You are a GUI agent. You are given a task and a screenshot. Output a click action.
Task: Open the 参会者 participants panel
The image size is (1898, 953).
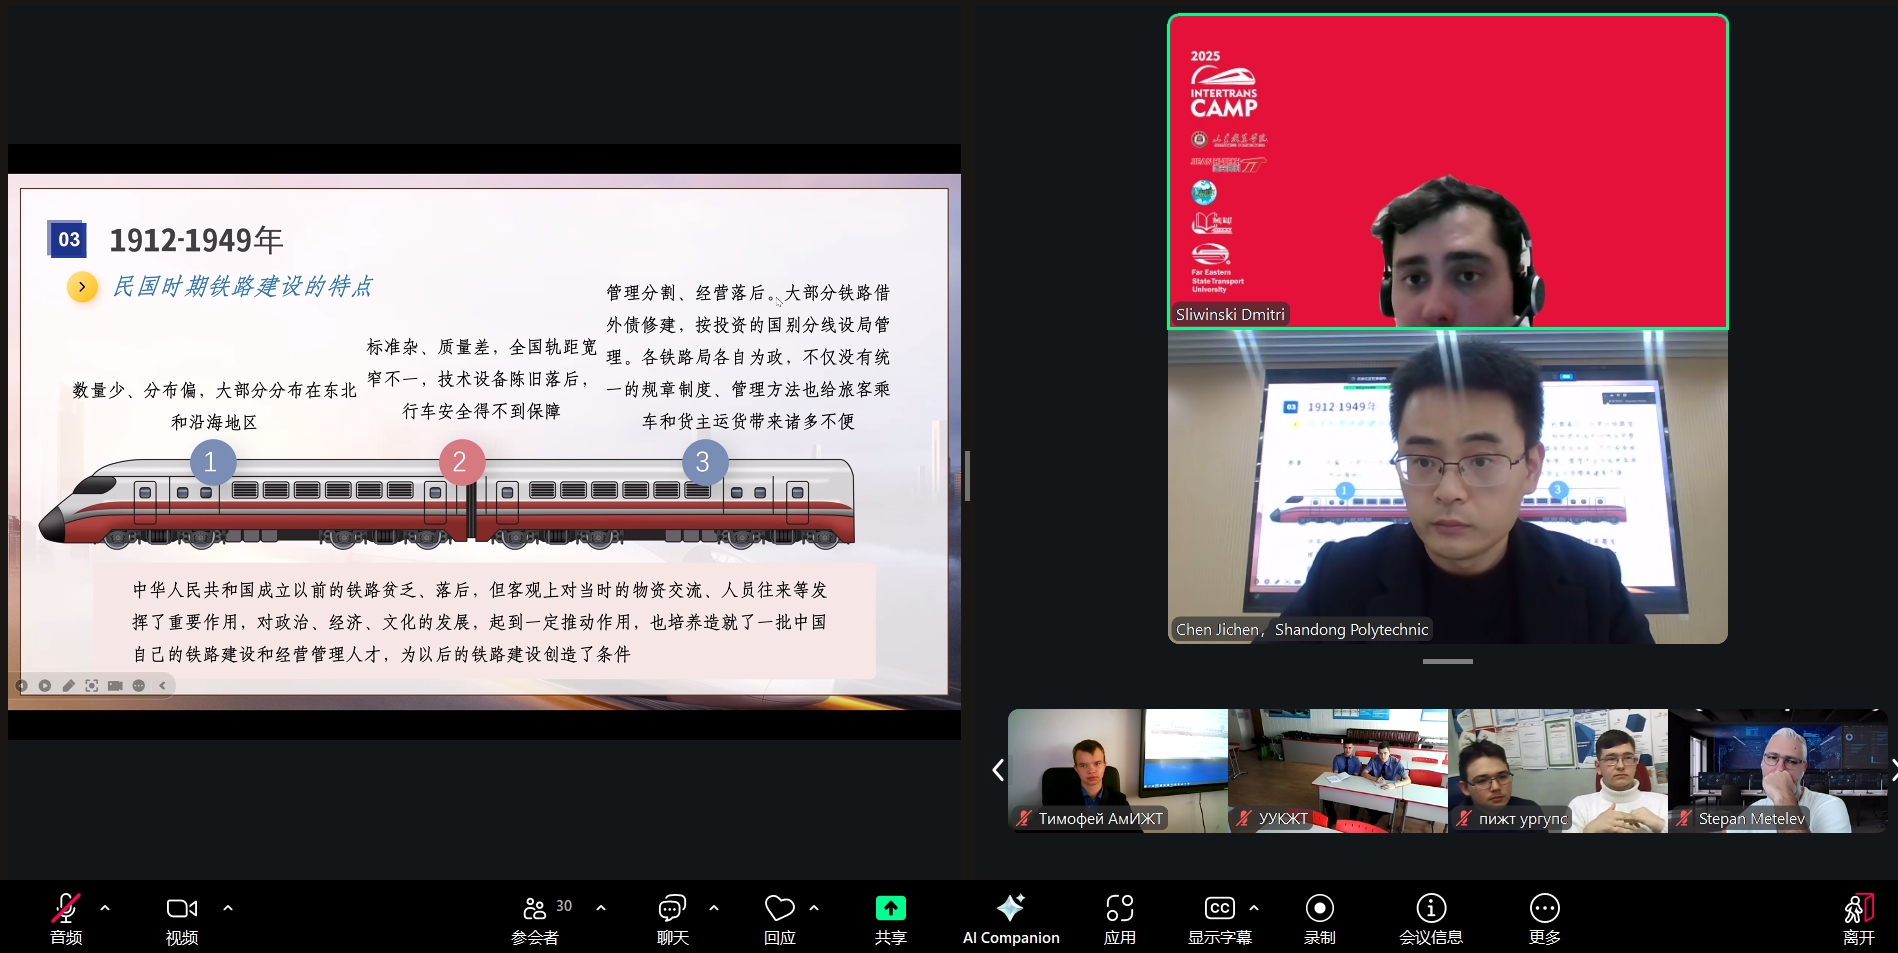point(535,917)
